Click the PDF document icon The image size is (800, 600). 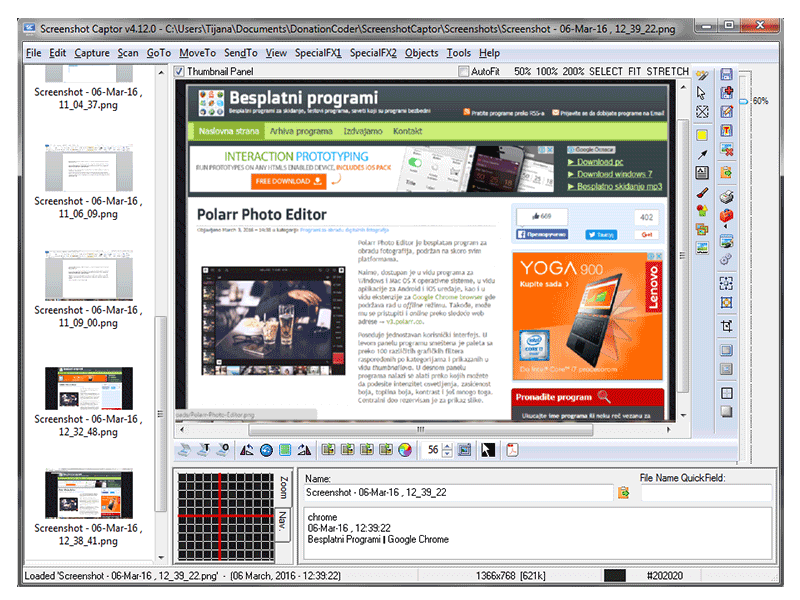[512, 449]
